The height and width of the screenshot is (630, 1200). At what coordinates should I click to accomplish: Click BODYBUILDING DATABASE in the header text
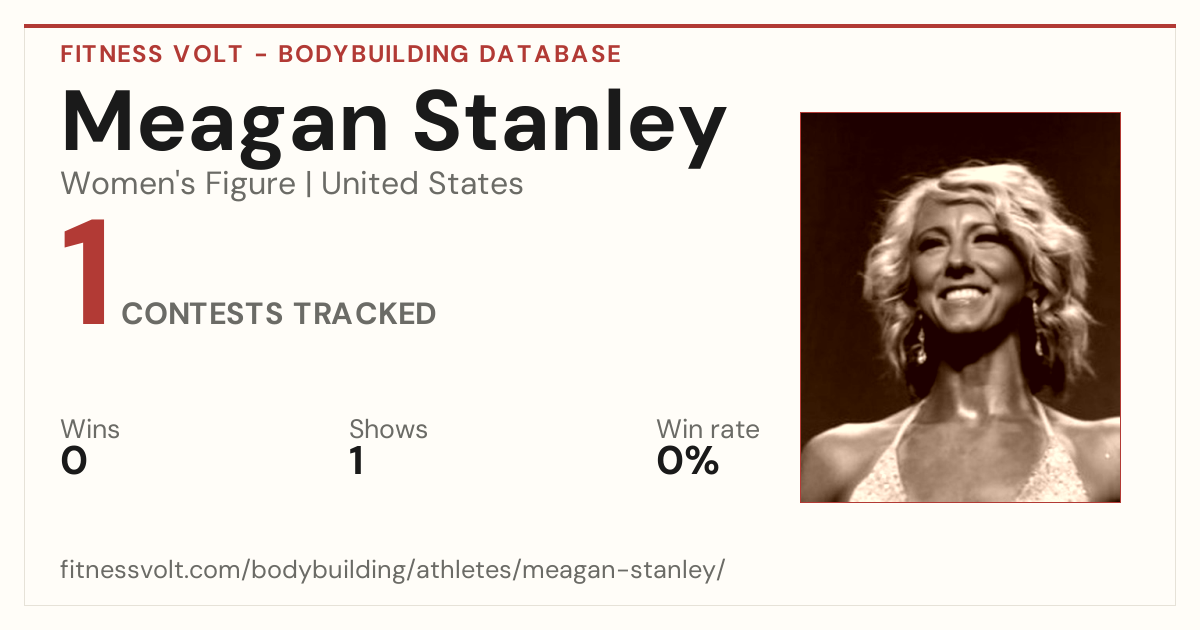(x=450, y=54)
